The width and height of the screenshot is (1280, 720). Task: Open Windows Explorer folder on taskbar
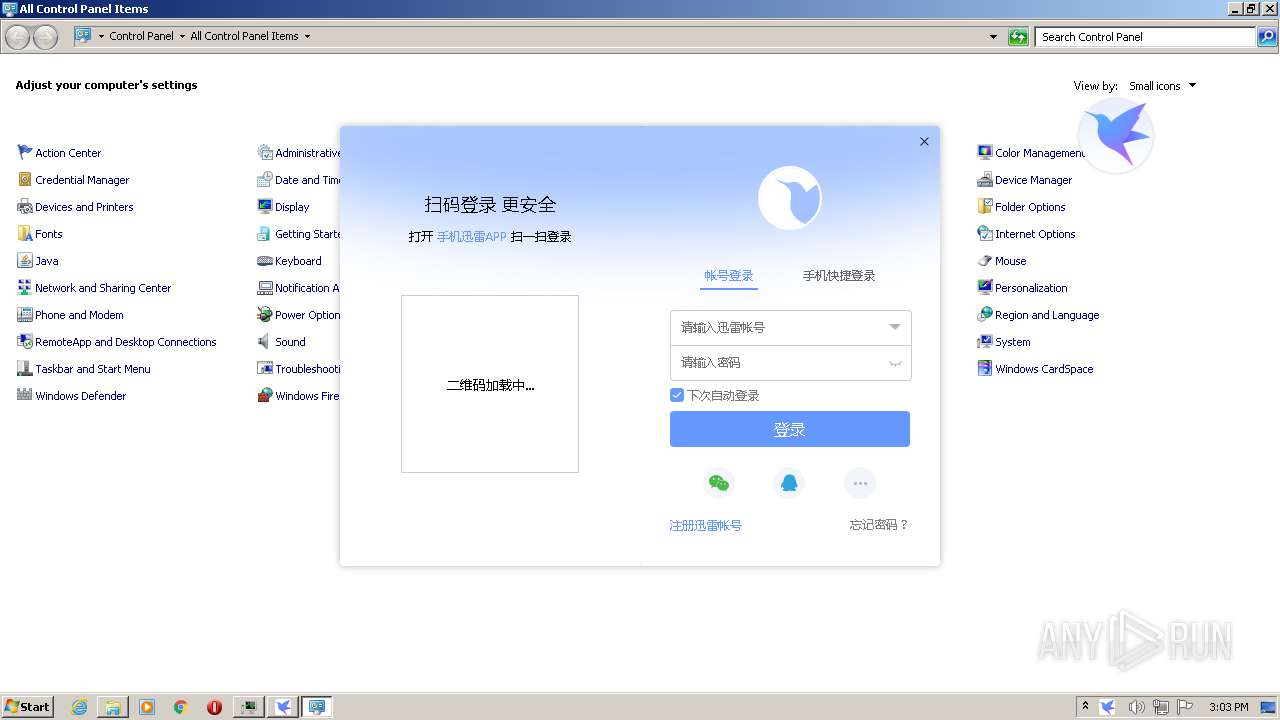(113, 707)
